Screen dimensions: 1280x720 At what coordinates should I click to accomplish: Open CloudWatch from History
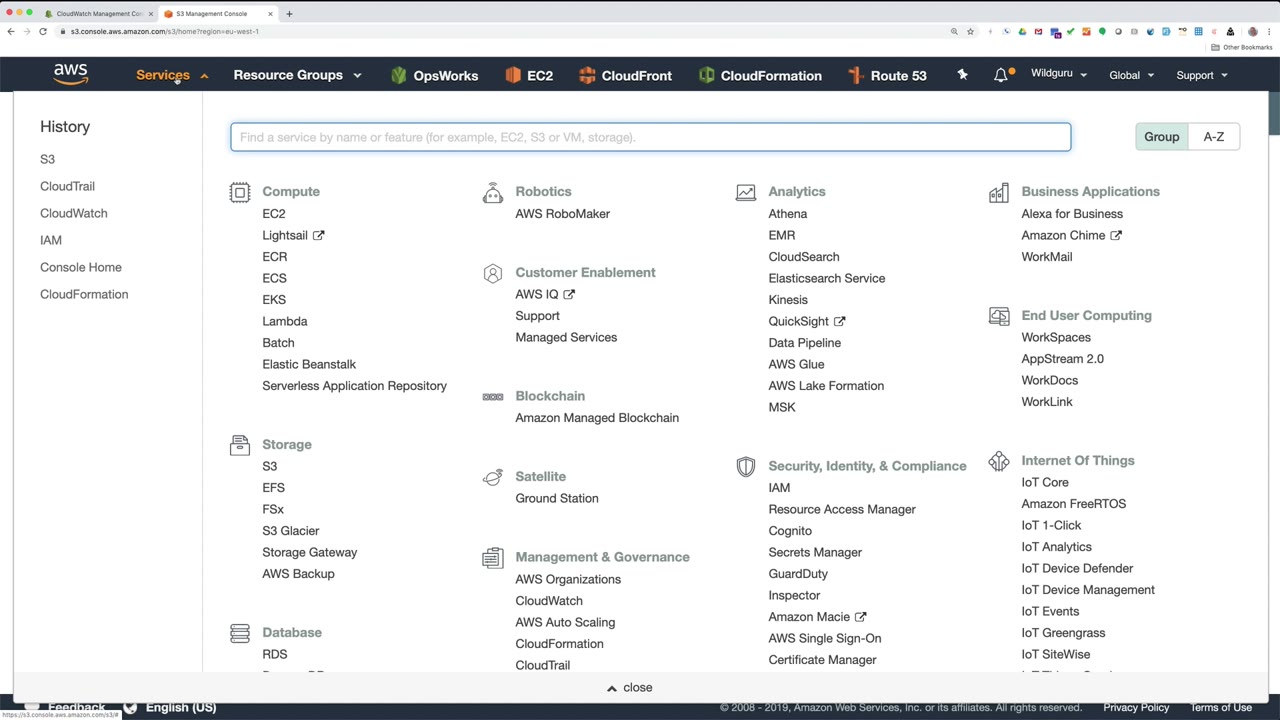tap(73, 213)
